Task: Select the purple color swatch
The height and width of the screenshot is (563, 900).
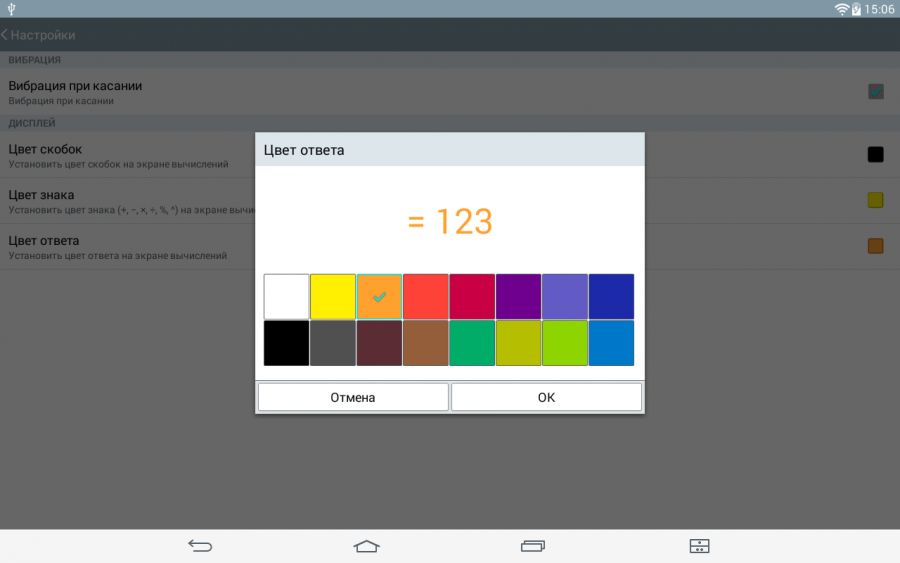Action: pyautogui.click(x=518, y=297)
